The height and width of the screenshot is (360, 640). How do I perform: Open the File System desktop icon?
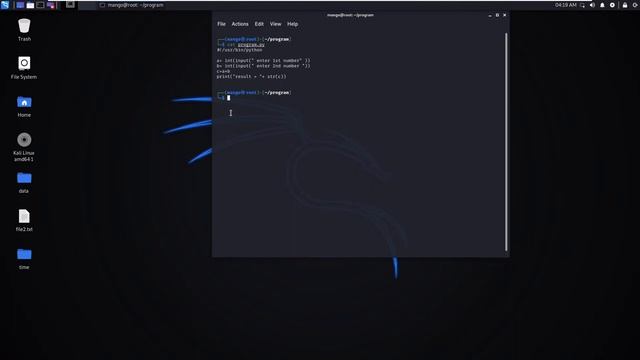[24, 68]
